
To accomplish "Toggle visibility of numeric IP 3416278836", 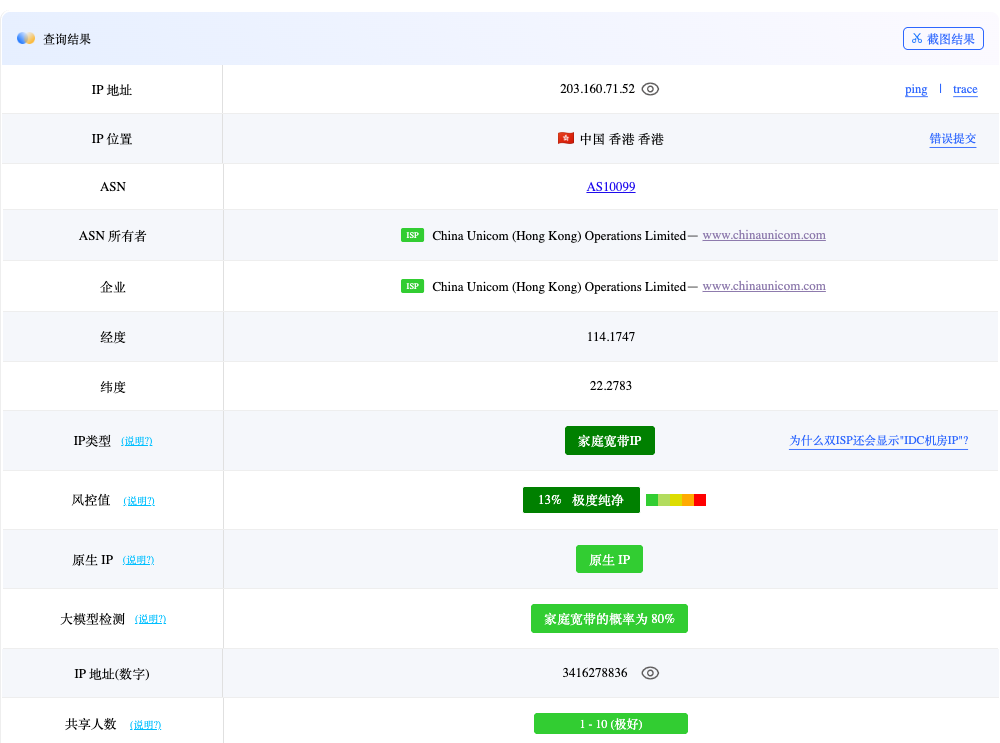I will [650, 673].
